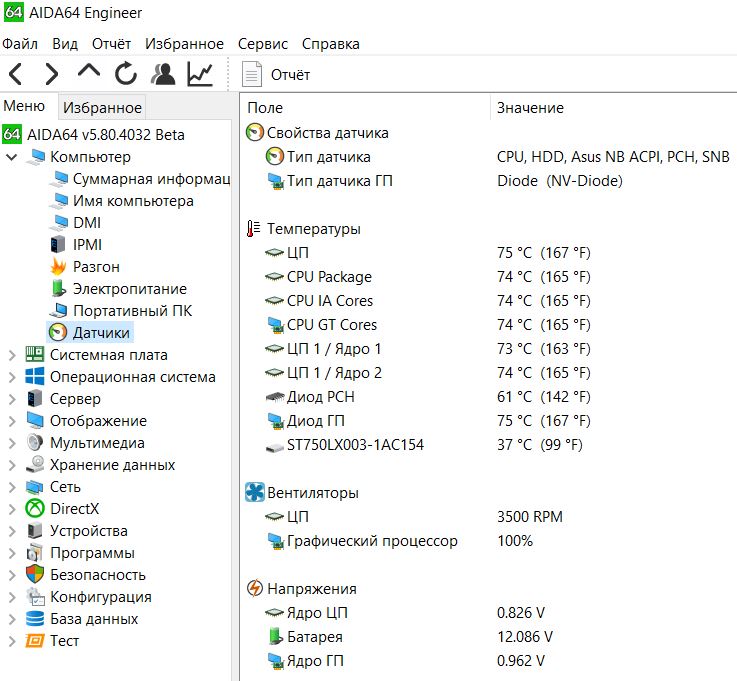
Task: Click the Хранение данных disk icon
Action: coord(35,464)
